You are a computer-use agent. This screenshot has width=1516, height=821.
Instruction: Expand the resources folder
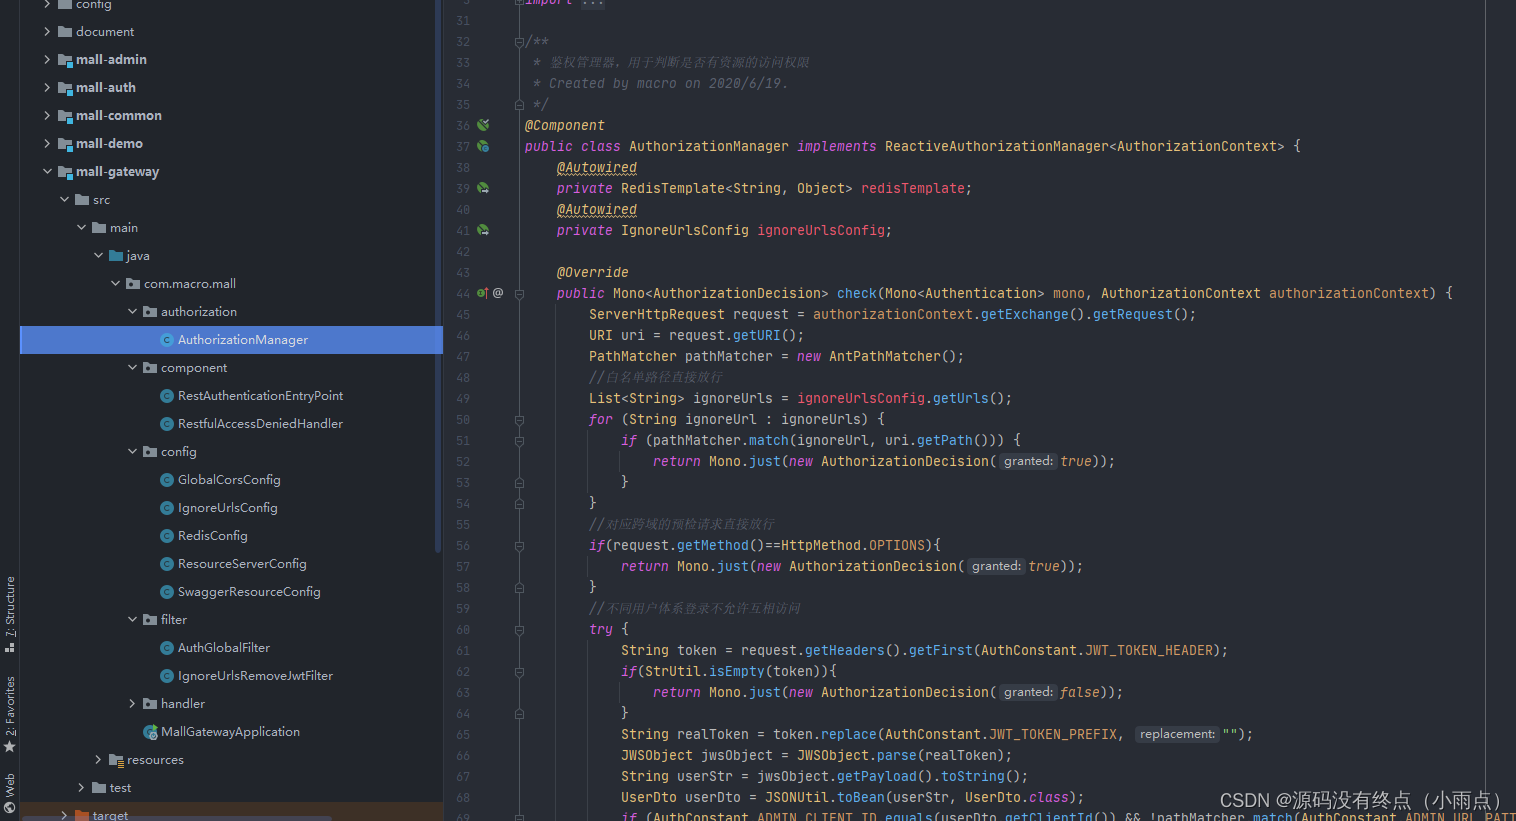[98, 760]
